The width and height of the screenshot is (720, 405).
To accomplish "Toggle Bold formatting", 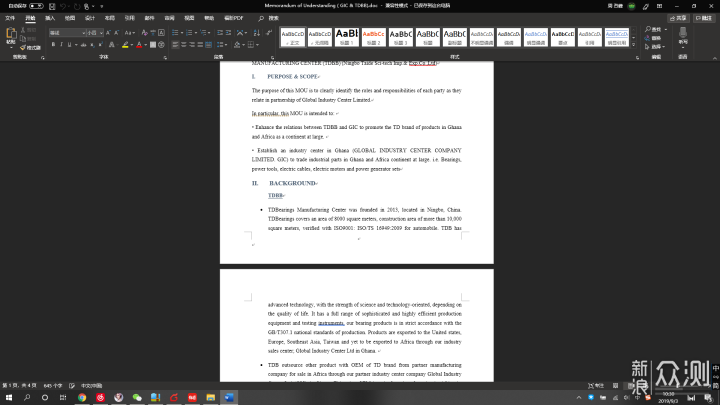I will pyautogui.click(x=53, y=45).
